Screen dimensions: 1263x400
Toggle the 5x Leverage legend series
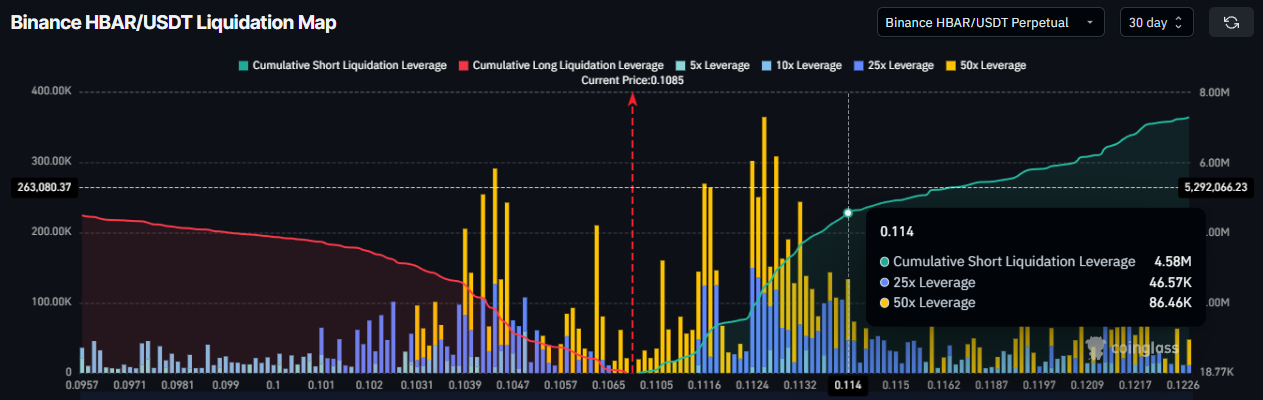[712, 65]
